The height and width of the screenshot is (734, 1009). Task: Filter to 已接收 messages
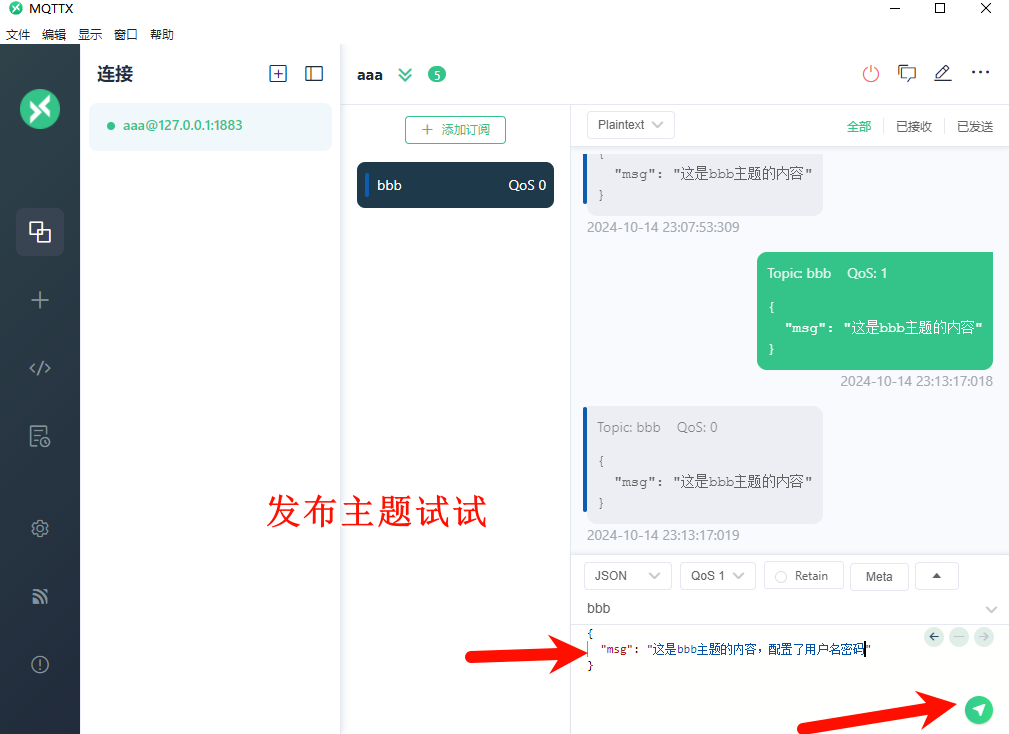click(914, 127)
